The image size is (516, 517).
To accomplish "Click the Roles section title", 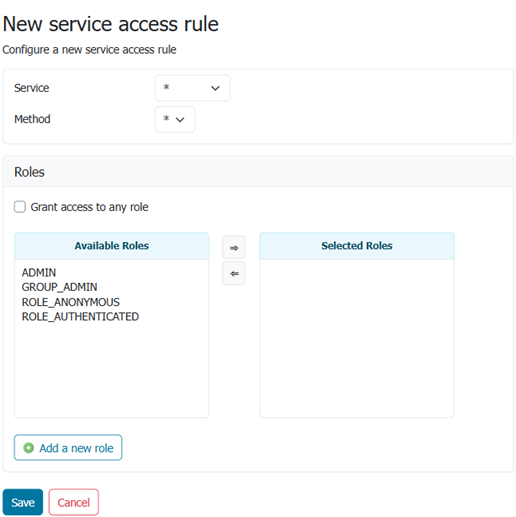I will click(29, 172).
